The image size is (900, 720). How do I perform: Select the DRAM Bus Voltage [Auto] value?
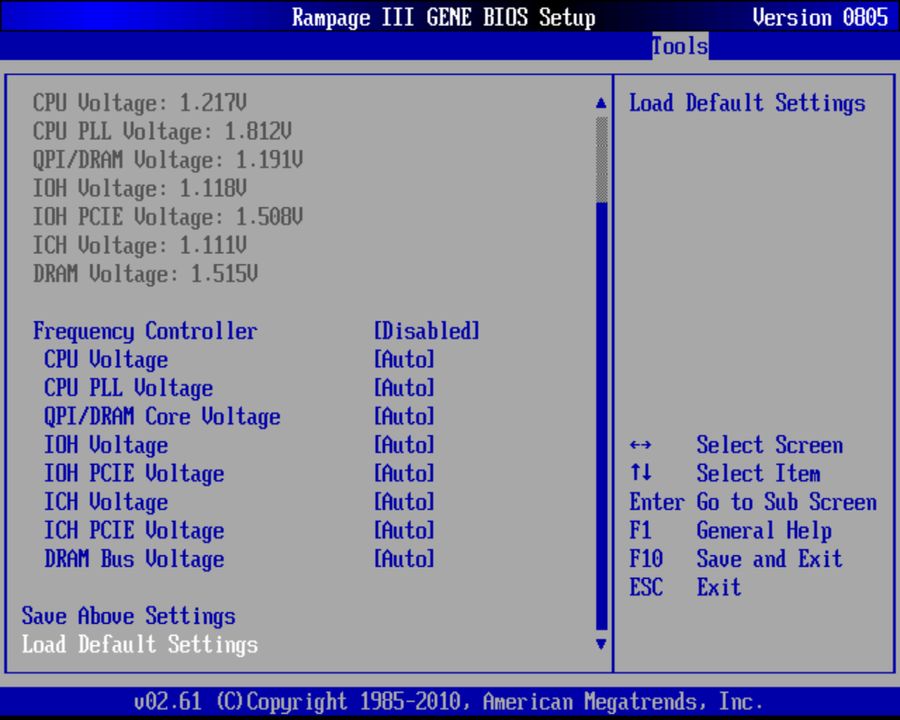click(404, 559)
